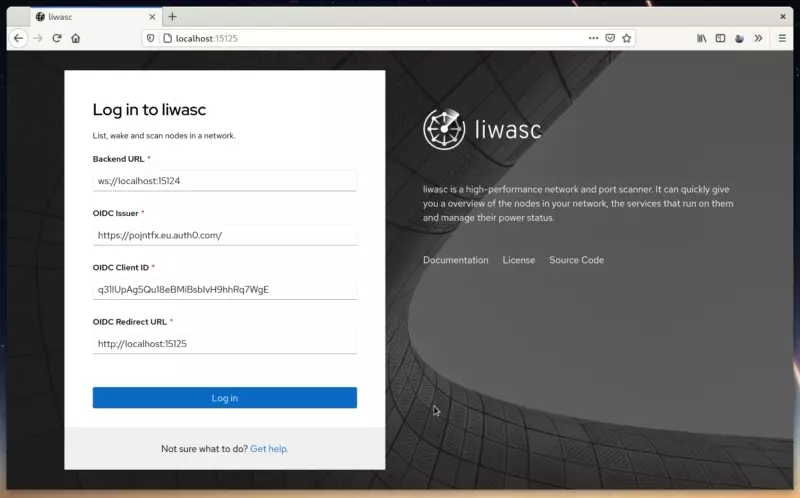The height and width of the screenshot is (498, 800).
Task: Click the forward navigation arrow
Action: coord(38,38)
